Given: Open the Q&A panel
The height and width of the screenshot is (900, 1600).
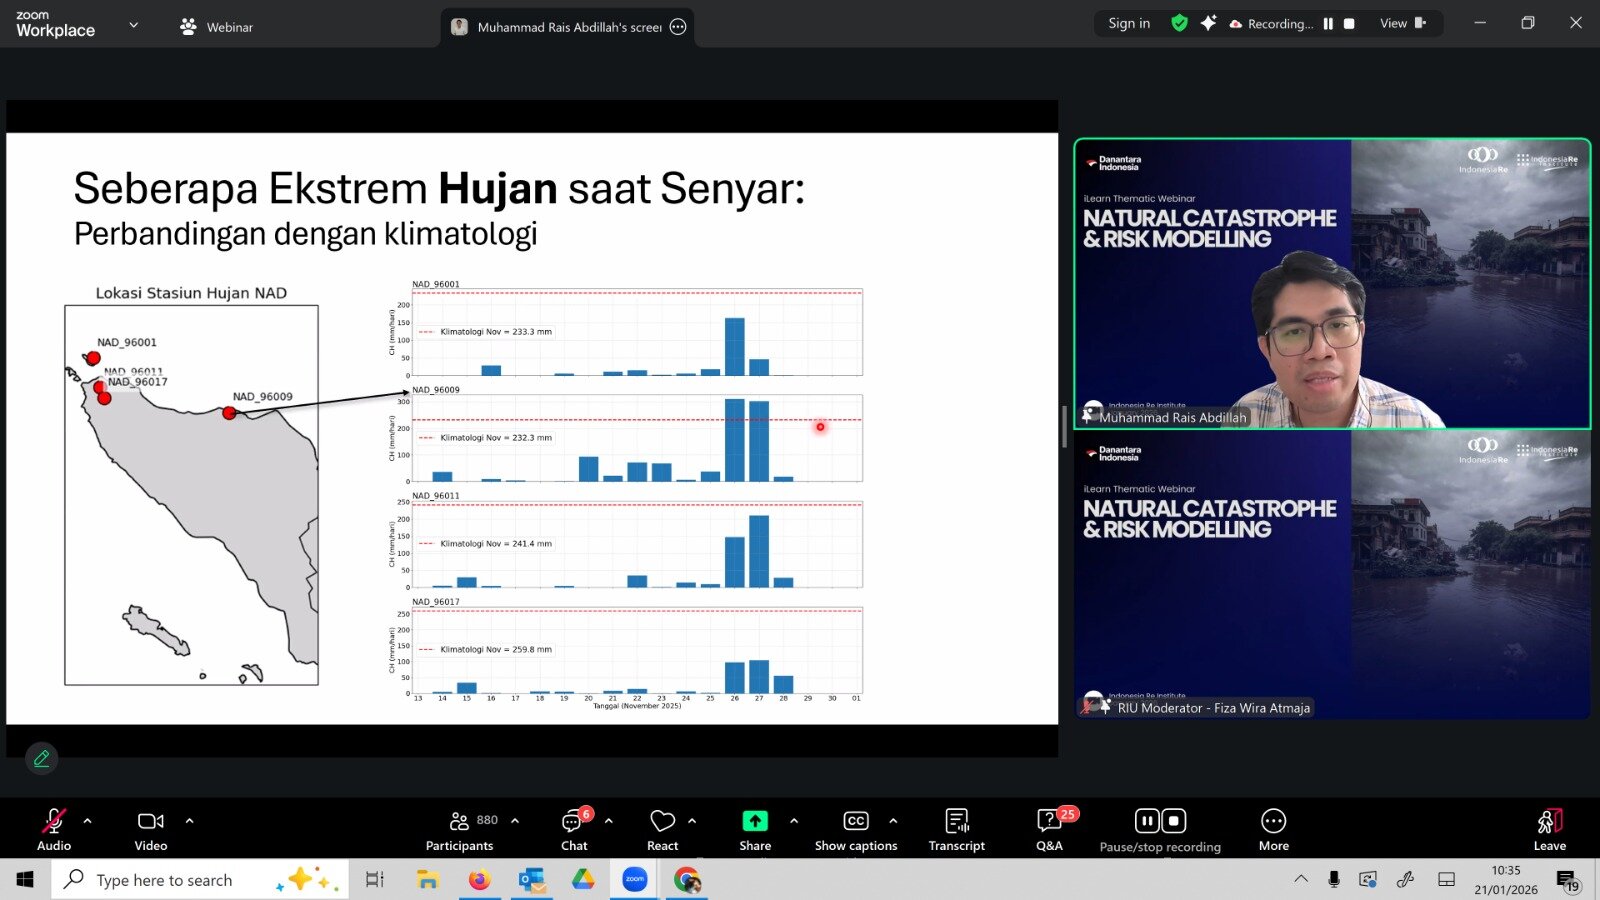Looking at the screenshot, I should tap(1048, 829).
